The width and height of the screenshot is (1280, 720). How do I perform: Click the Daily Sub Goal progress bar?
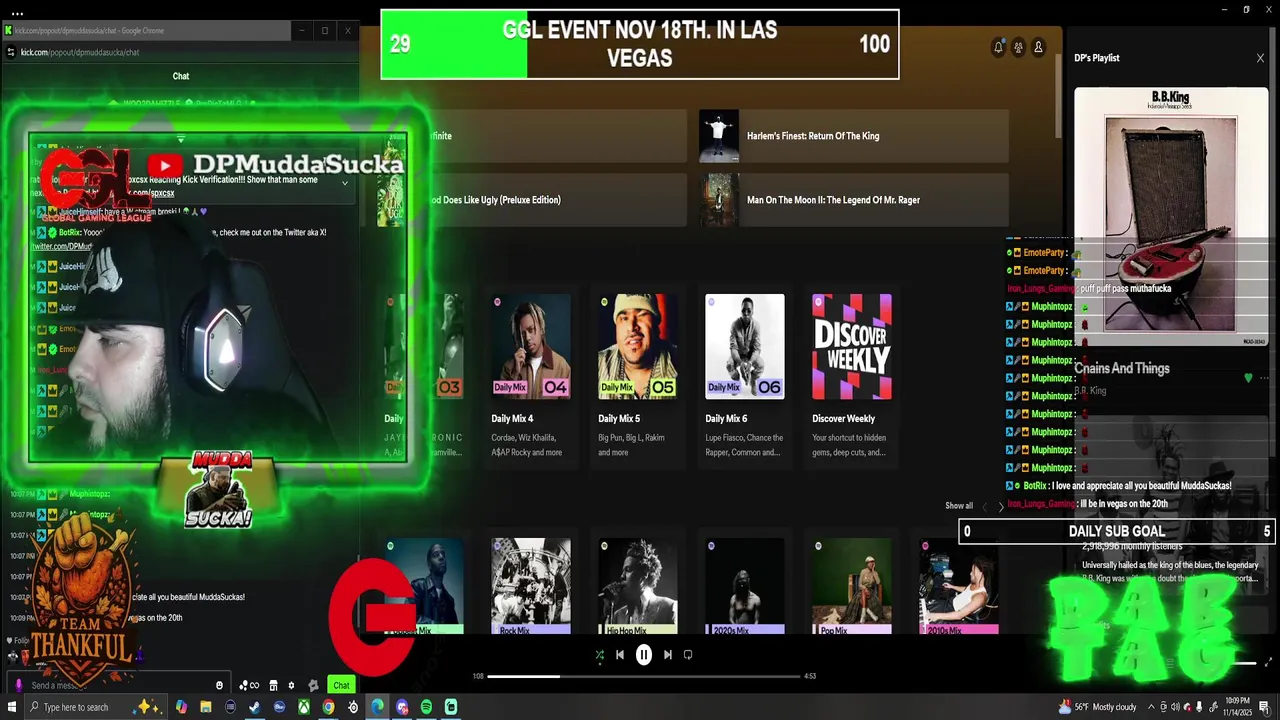click(x=1116, y=532)
